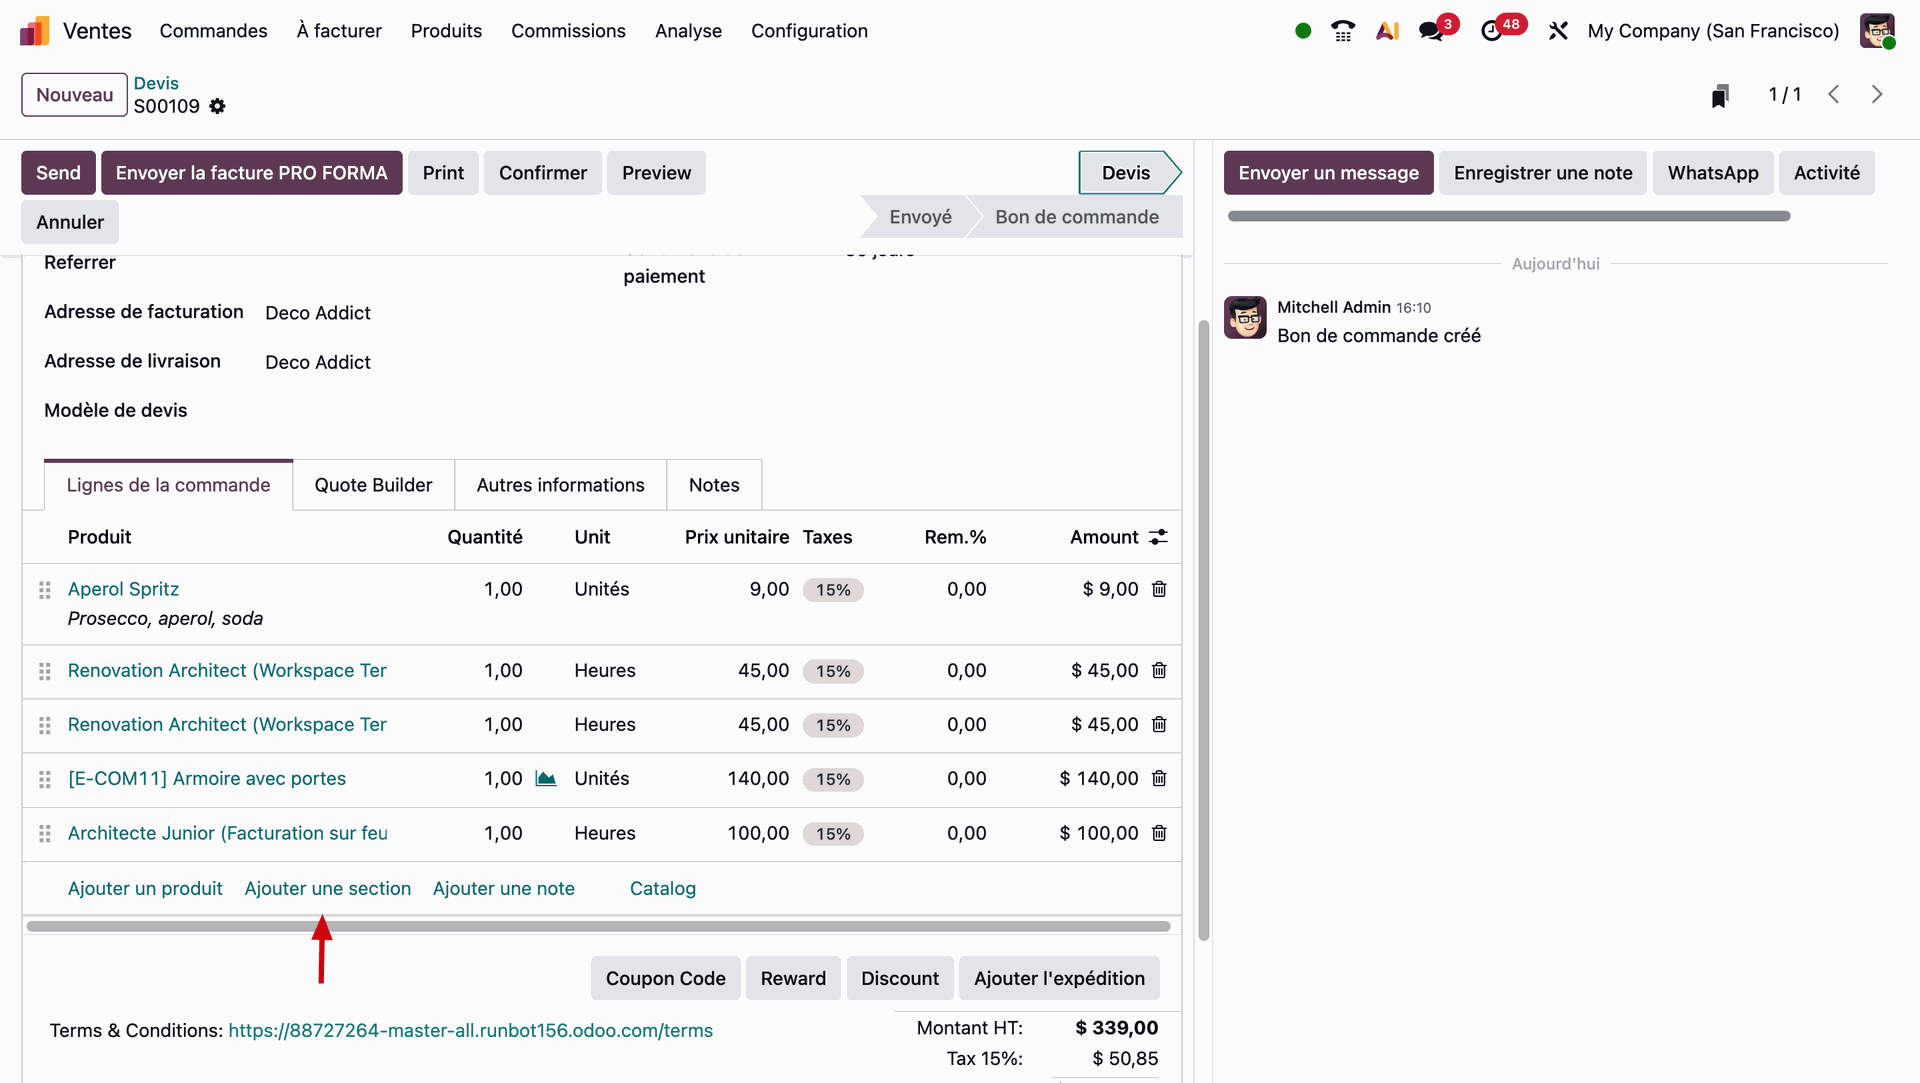Switch to the Autres informations tab
Screen dimensions: 1920x1083
click(x=560, y=485)
